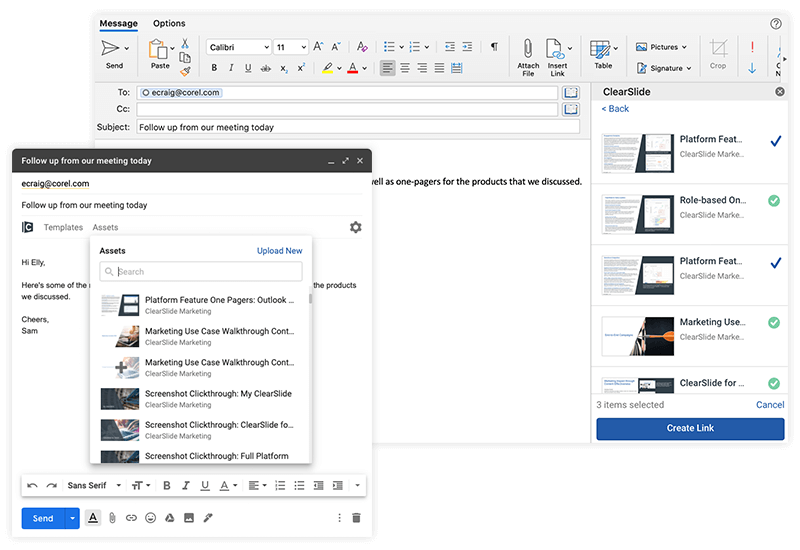Click decrease indent icon in Outlook ribbon
Viewport: 800px width, 550px height.
[x=449, y=47]
